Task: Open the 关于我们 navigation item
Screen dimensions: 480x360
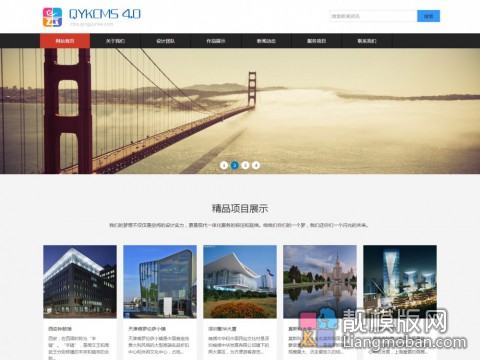Action: point(115,41)
